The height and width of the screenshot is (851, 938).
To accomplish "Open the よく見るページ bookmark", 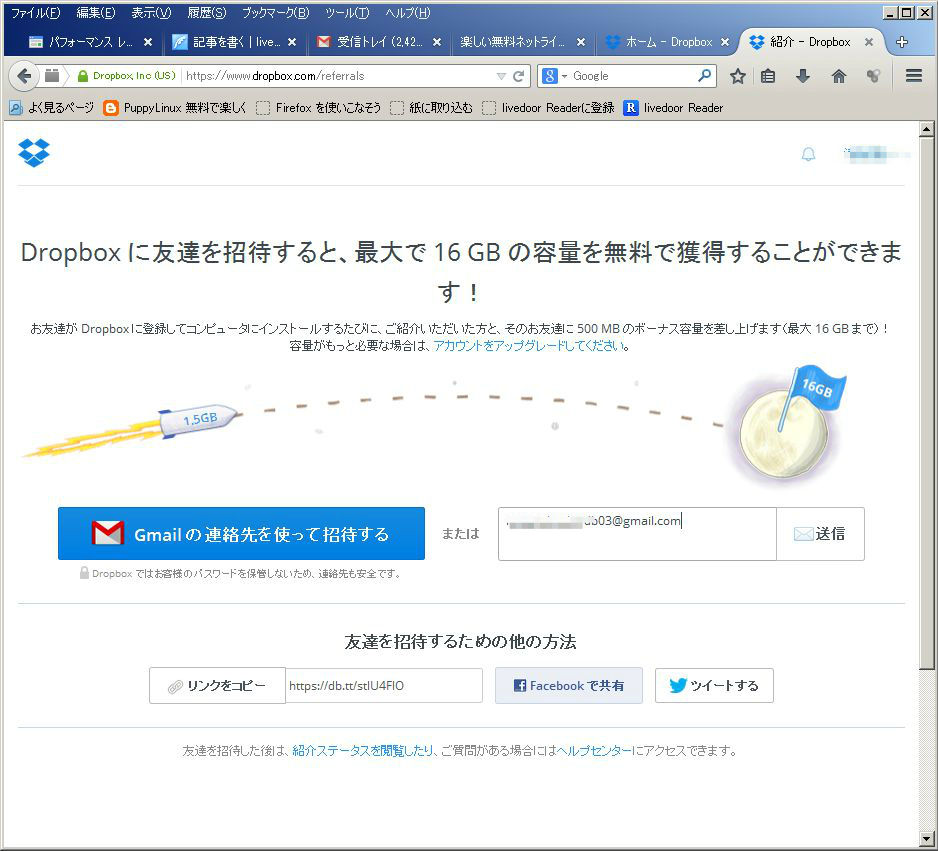I will pyautogui.click(x=52, y=108).
